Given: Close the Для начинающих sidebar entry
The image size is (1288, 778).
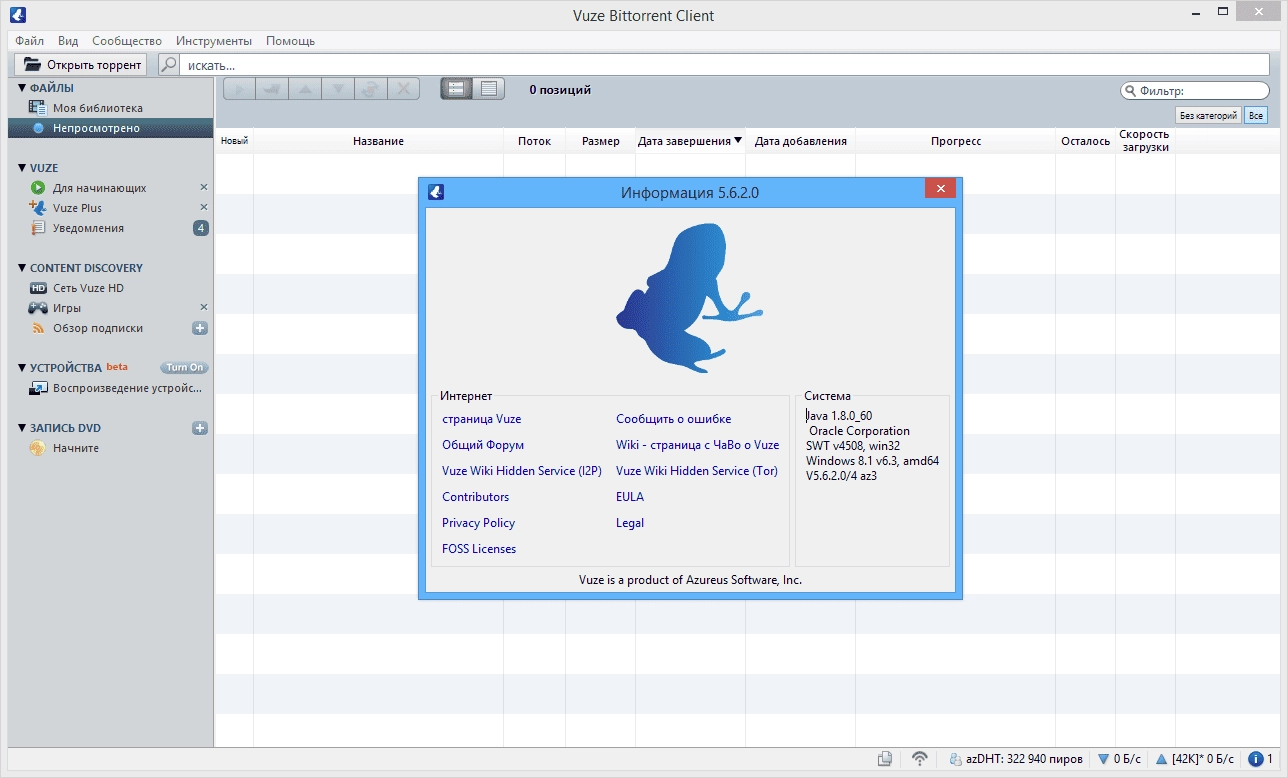Looking at the screenshot, I should click(x=204, y=187).
